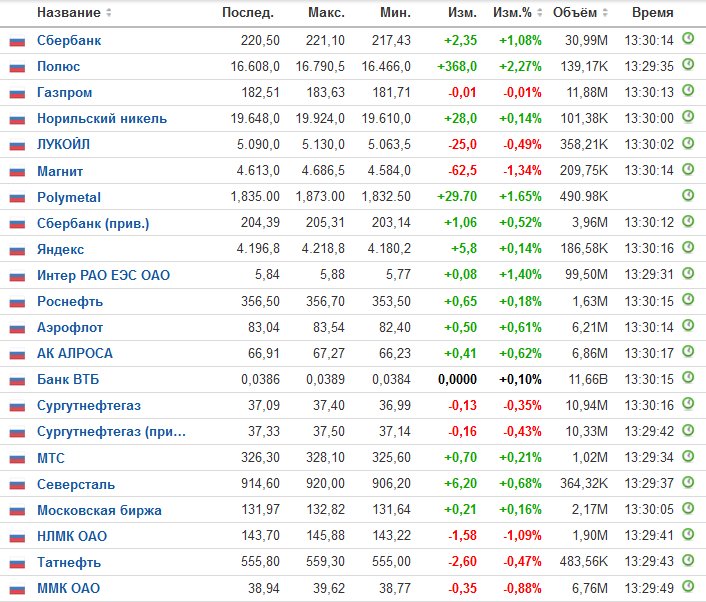Select the 11,66B volume for Банк ВТБ

click(x=588, y=380)
